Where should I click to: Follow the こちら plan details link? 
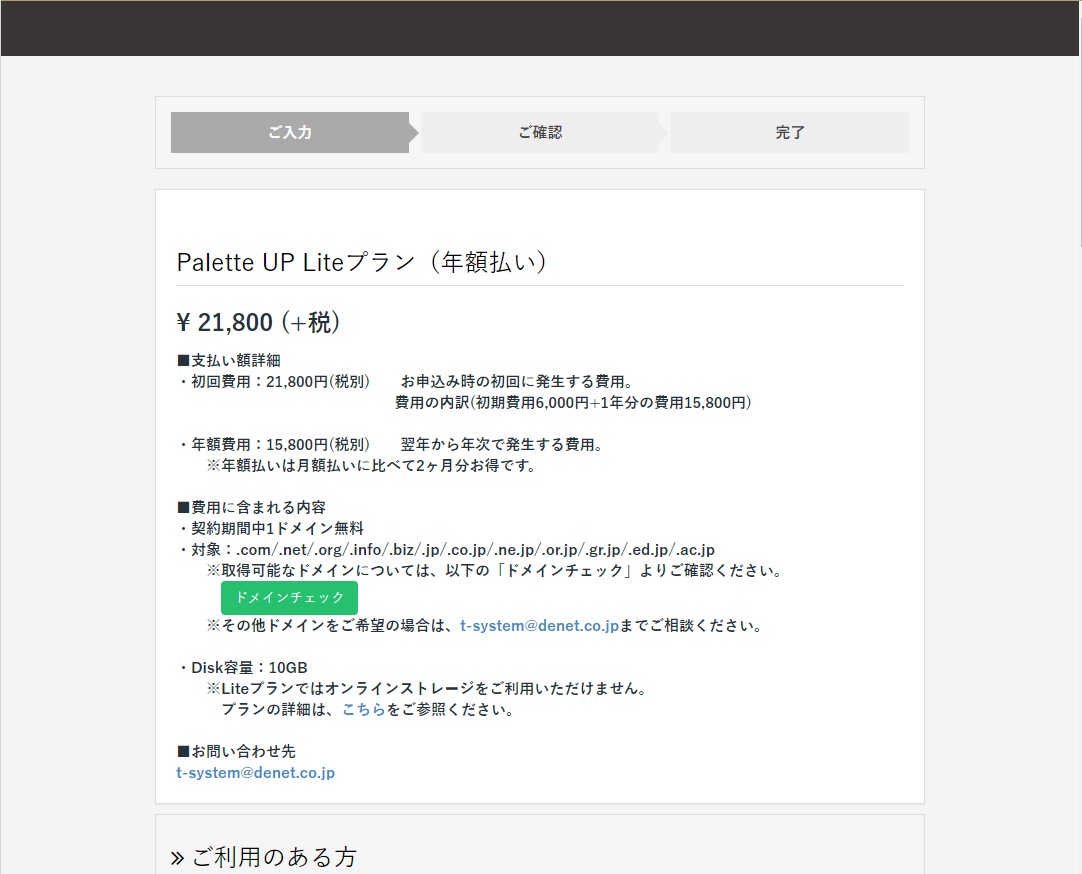click(x=364, y=709)
